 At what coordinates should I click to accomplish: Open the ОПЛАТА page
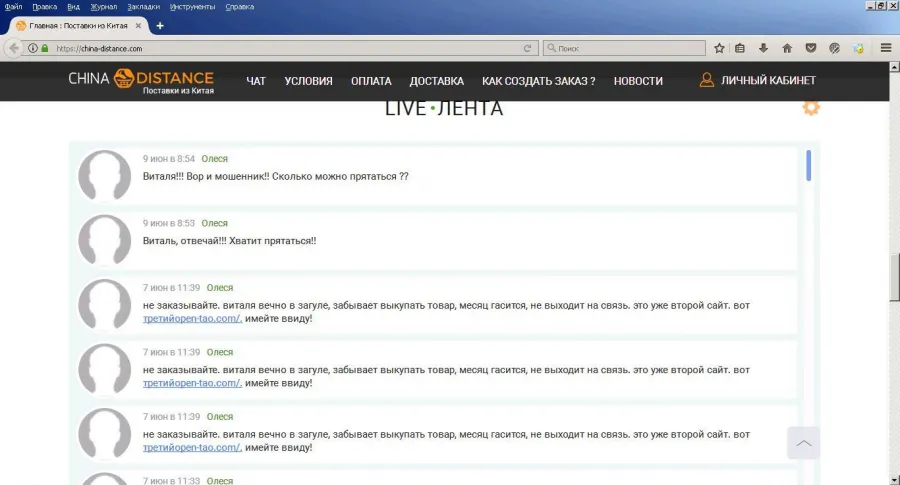[371, 81]
